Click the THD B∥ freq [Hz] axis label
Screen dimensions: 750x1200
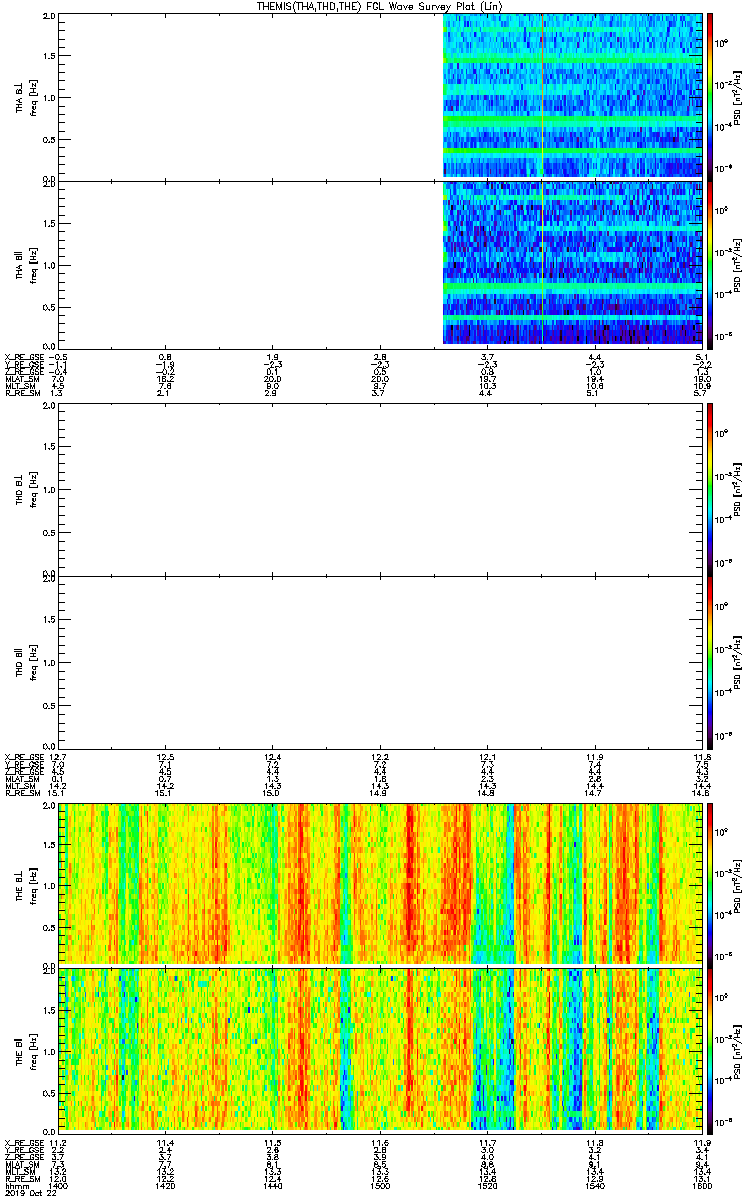[32, 662]
